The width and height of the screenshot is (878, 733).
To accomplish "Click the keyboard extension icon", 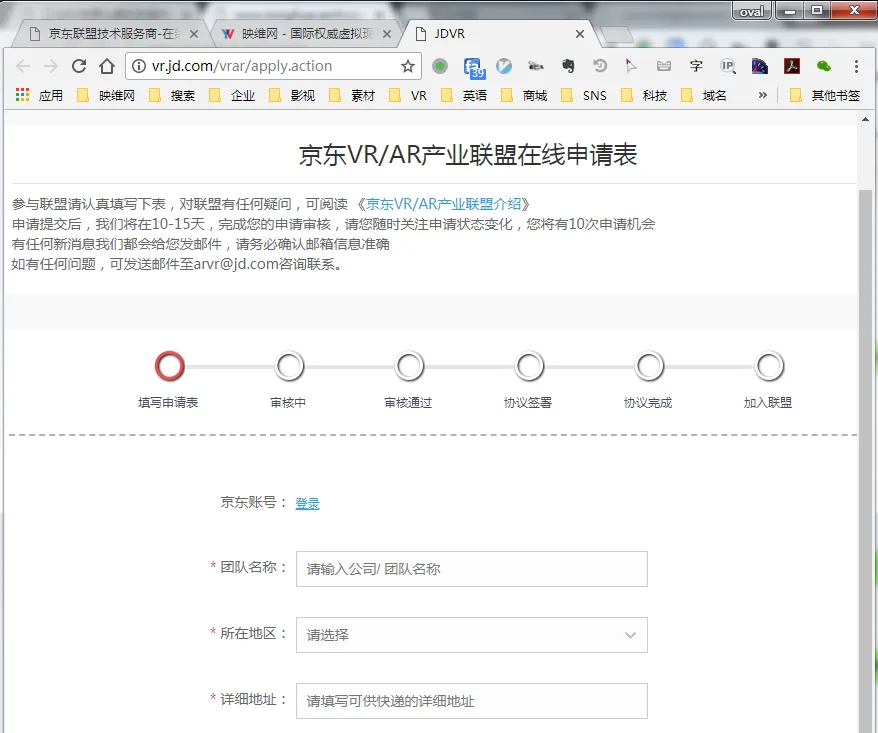I will click(664, 66).
